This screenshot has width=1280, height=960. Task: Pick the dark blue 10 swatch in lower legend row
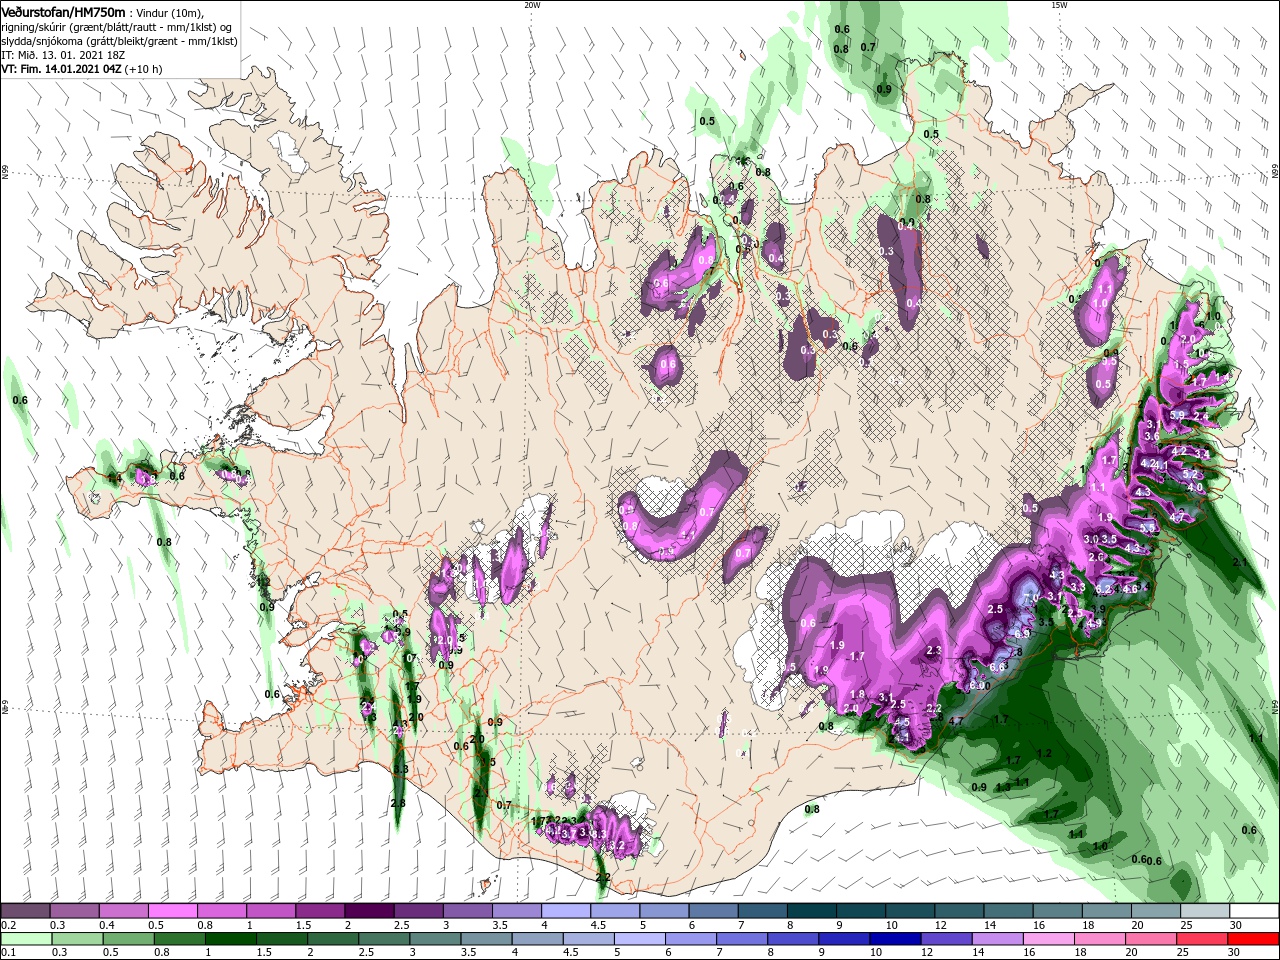click(x=893, y=939)
